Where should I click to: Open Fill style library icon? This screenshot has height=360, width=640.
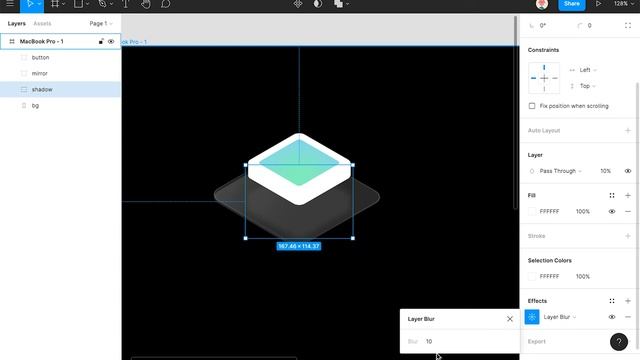[612, 196]
